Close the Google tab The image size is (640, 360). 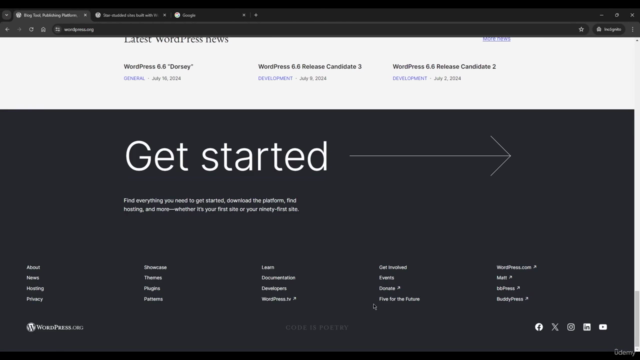(244, 15)
